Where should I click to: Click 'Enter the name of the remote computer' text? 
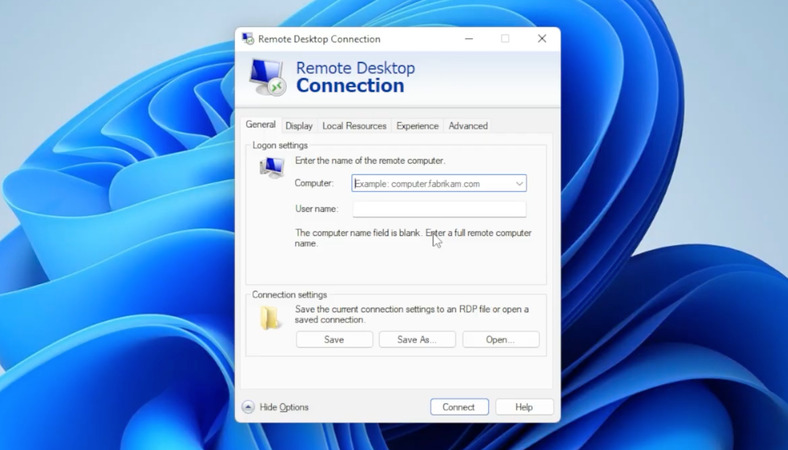370,160
